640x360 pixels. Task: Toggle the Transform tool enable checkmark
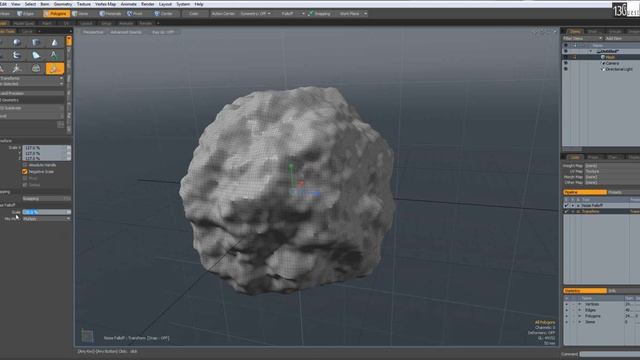pos(566,211)
